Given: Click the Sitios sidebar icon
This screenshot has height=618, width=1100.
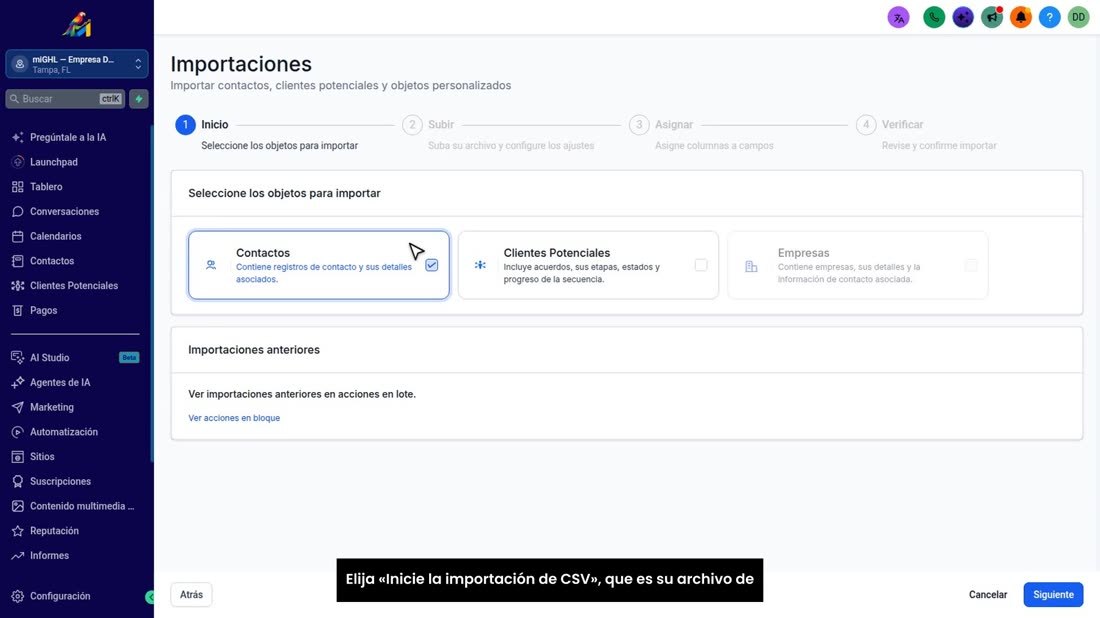Looking at the screenshot, I should (18, 457).
